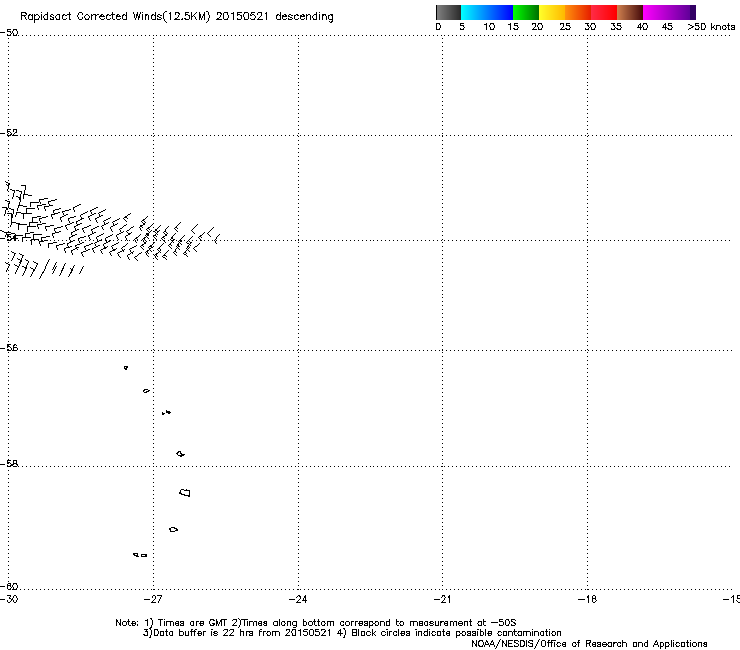Click the -30 longitude axis label

point(9,599)
